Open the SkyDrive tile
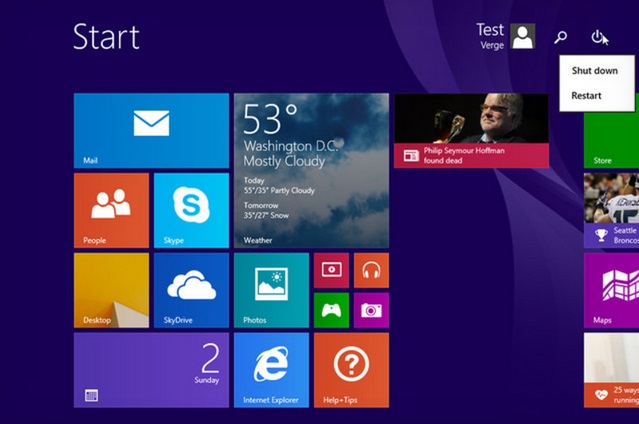The width and height of the screenshot is (639, 424). tap(191, 290)
